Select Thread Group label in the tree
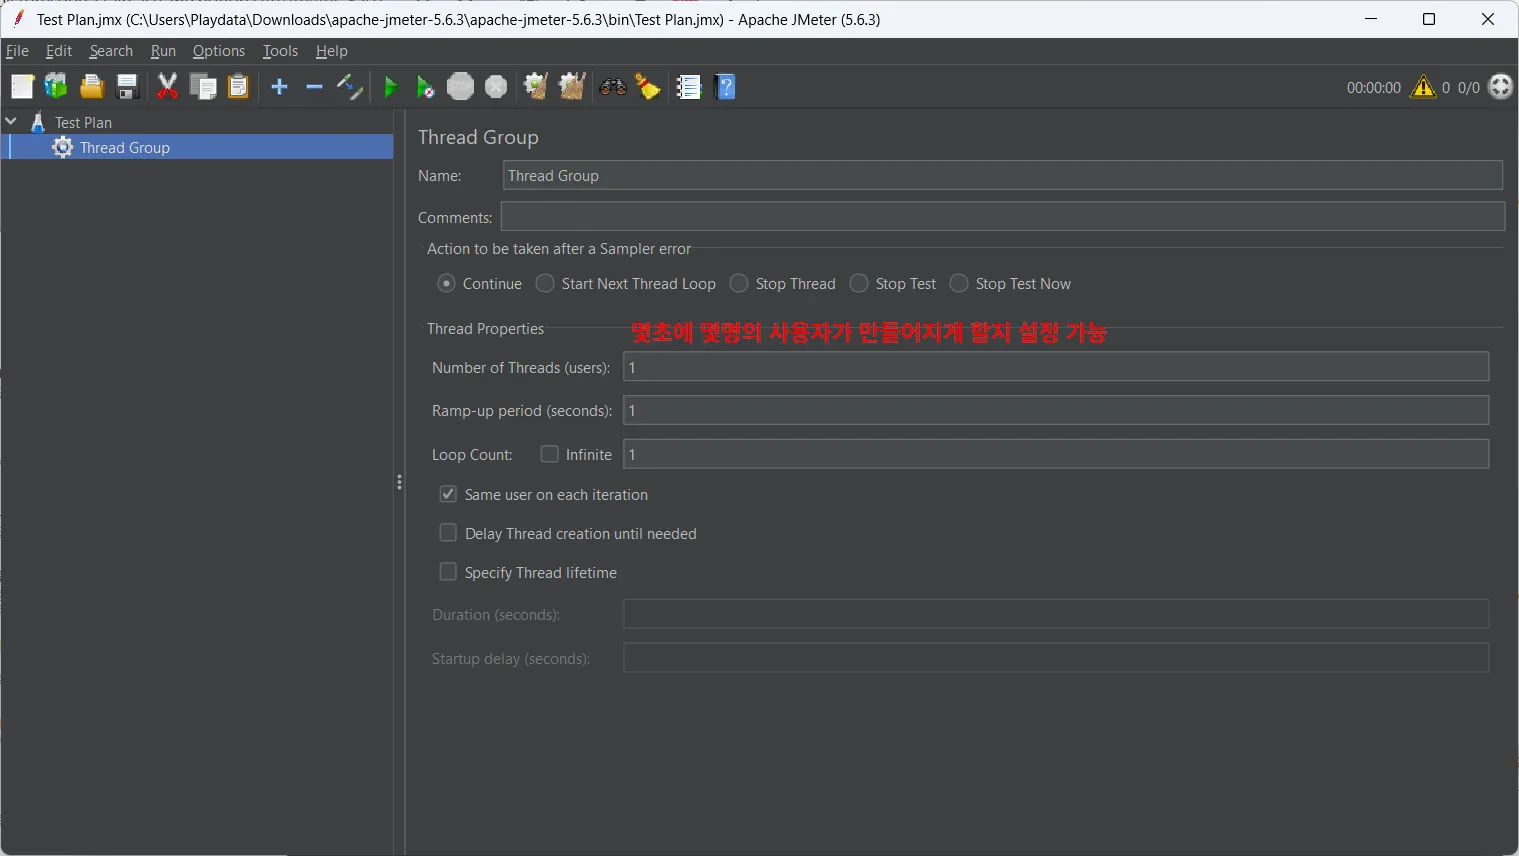The image size is (1519, 856). pyautogui.click(x=125, y=148)
